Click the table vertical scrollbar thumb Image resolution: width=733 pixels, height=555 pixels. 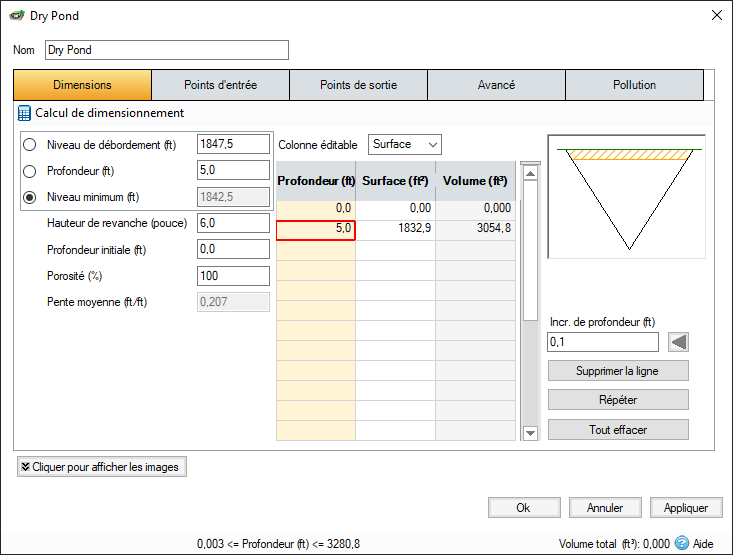pyautogui.click(x=530, y=251)
